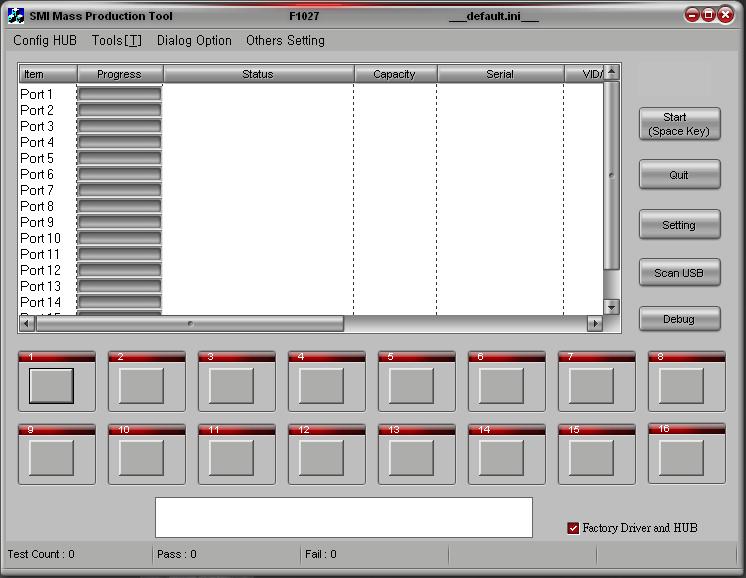Viewport: 746px width, 578px height.
Task: Click the Fail : 0 status
Action: [x=321, y=554]
